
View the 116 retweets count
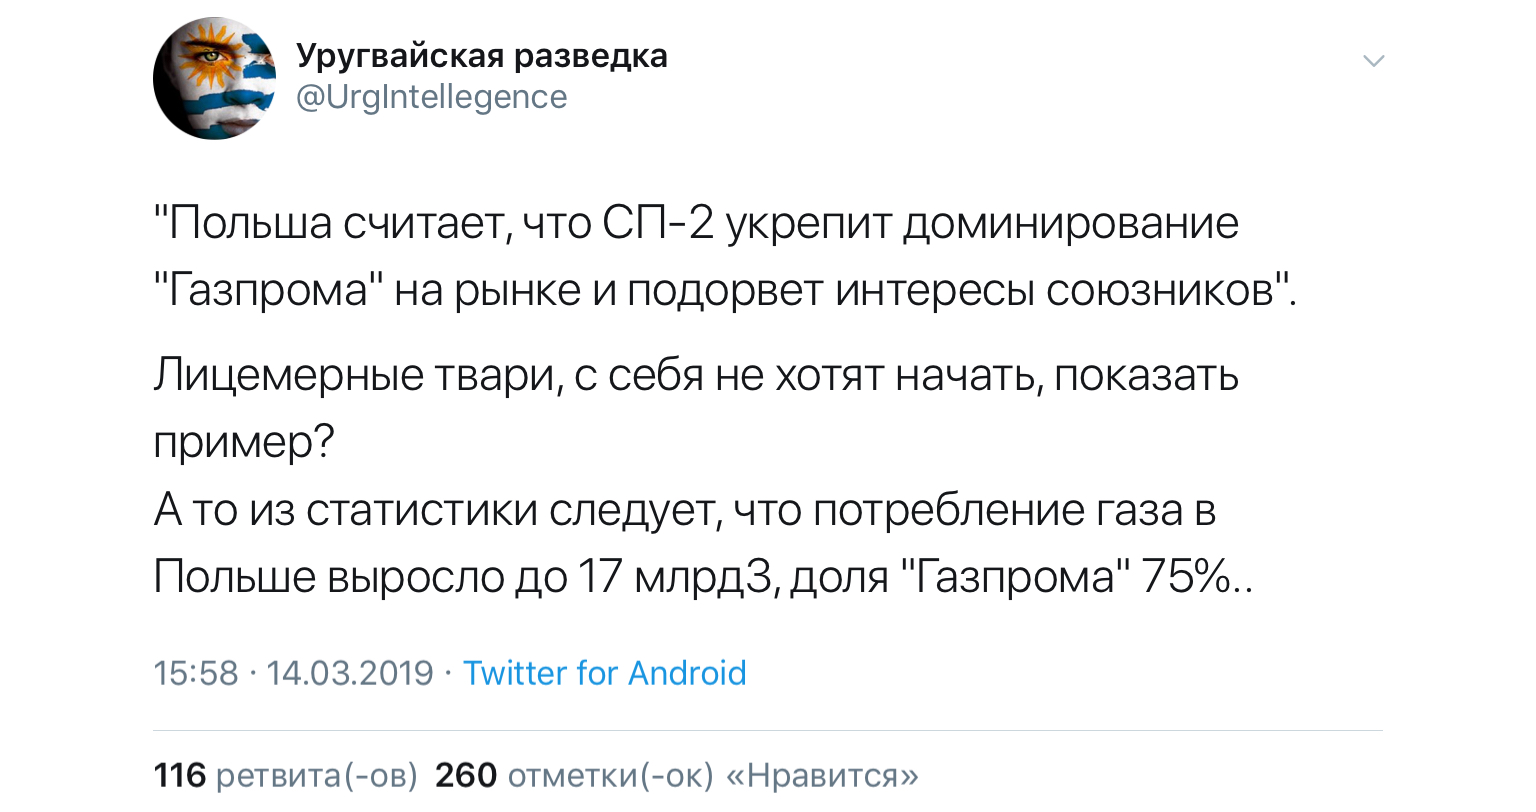point(180,775)
